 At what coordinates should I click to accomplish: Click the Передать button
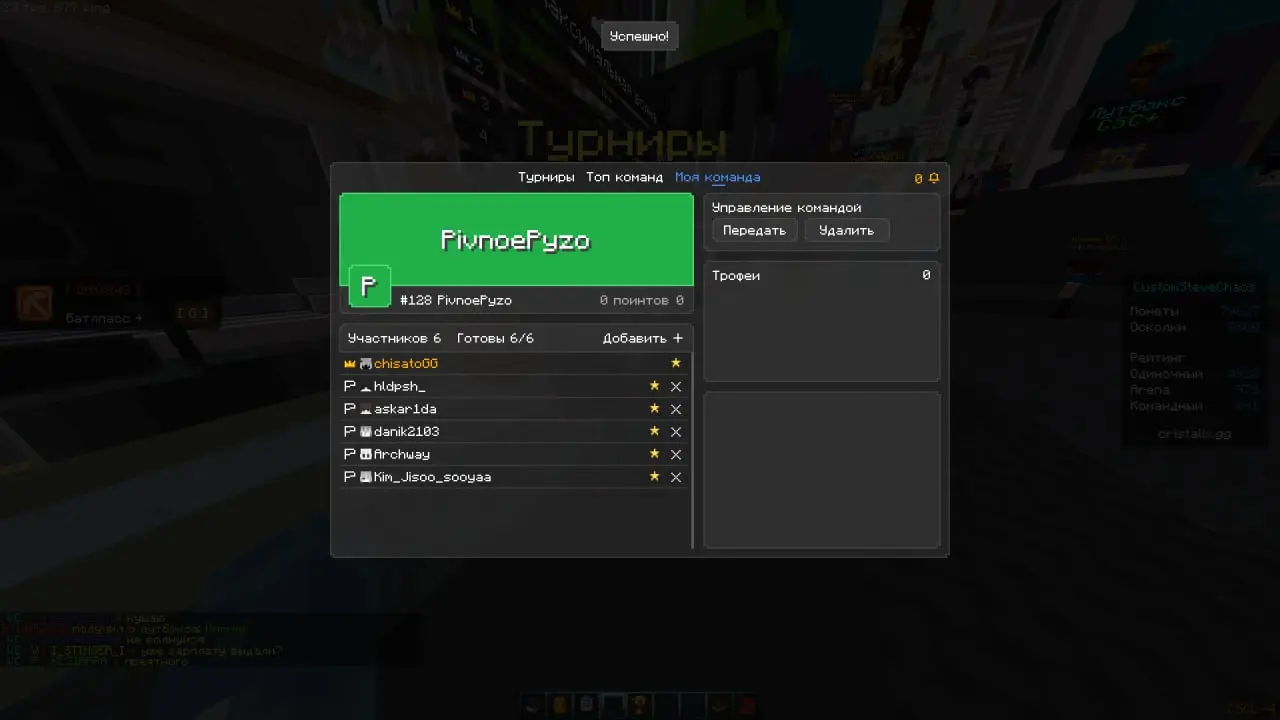click(x=755, y=230)
